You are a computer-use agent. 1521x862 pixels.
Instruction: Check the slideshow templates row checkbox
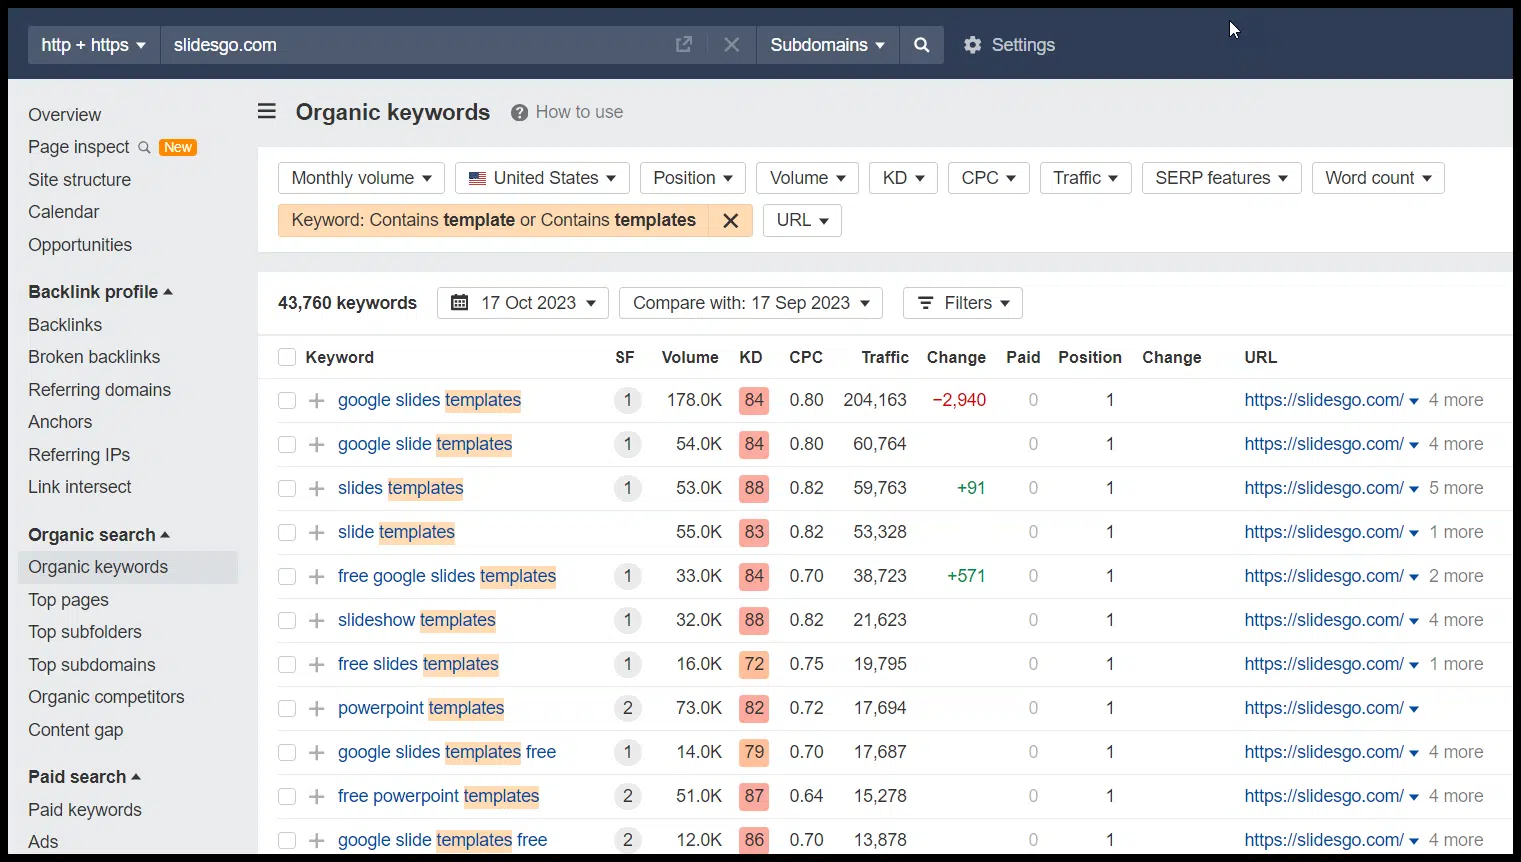pyautogui.click(x=287, y=620)
